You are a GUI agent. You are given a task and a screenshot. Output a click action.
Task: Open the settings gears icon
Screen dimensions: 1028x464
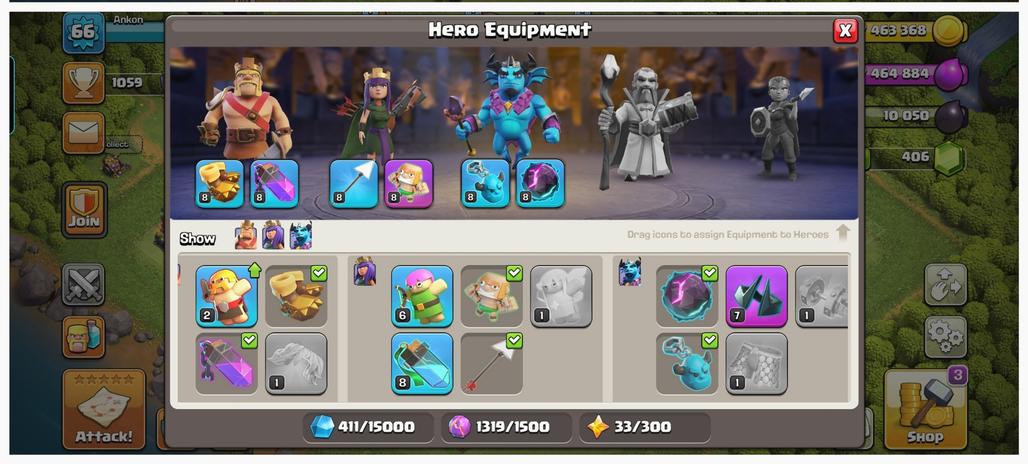pyautogui.click(x=945, y=337)
